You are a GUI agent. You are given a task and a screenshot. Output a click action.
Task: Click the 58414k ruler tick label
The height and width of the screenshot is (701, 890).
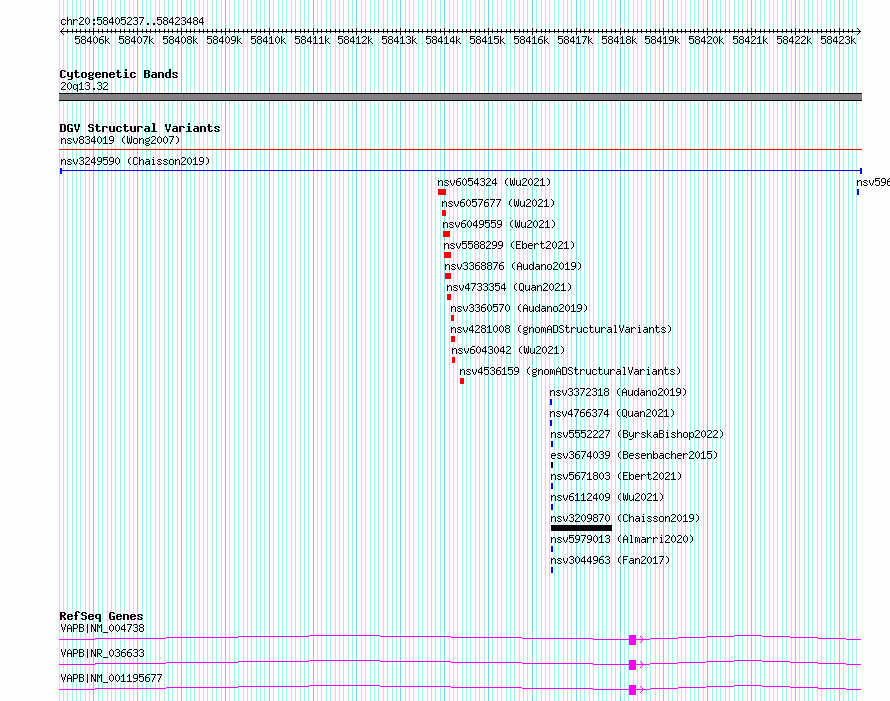(x=443, y=40)
